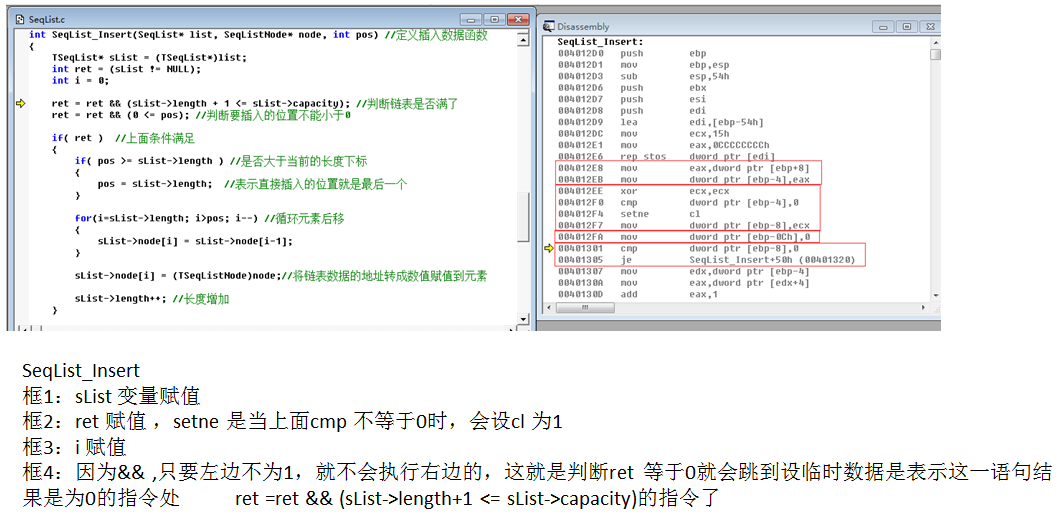Click 'sList->node[i] = sList->node[i-1];' line
Screen dimensions: 1059x526
195,241
